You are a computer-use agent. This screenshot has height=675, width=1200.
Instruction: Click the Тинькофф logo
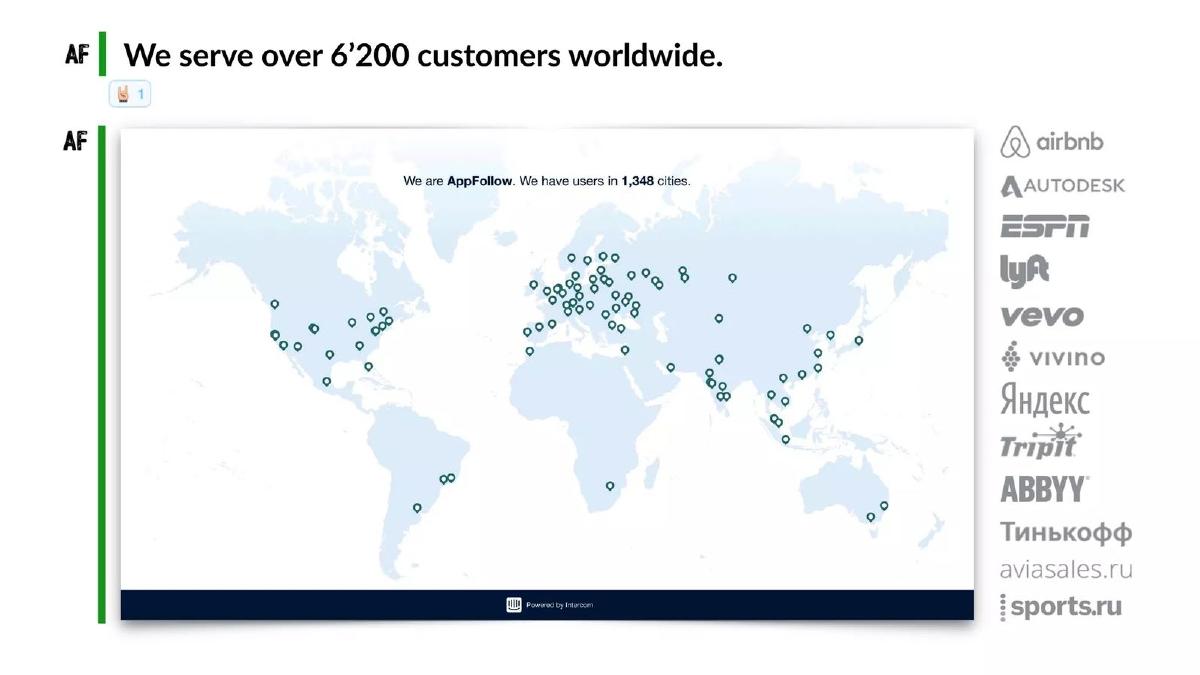click(x=1066, y=532)
